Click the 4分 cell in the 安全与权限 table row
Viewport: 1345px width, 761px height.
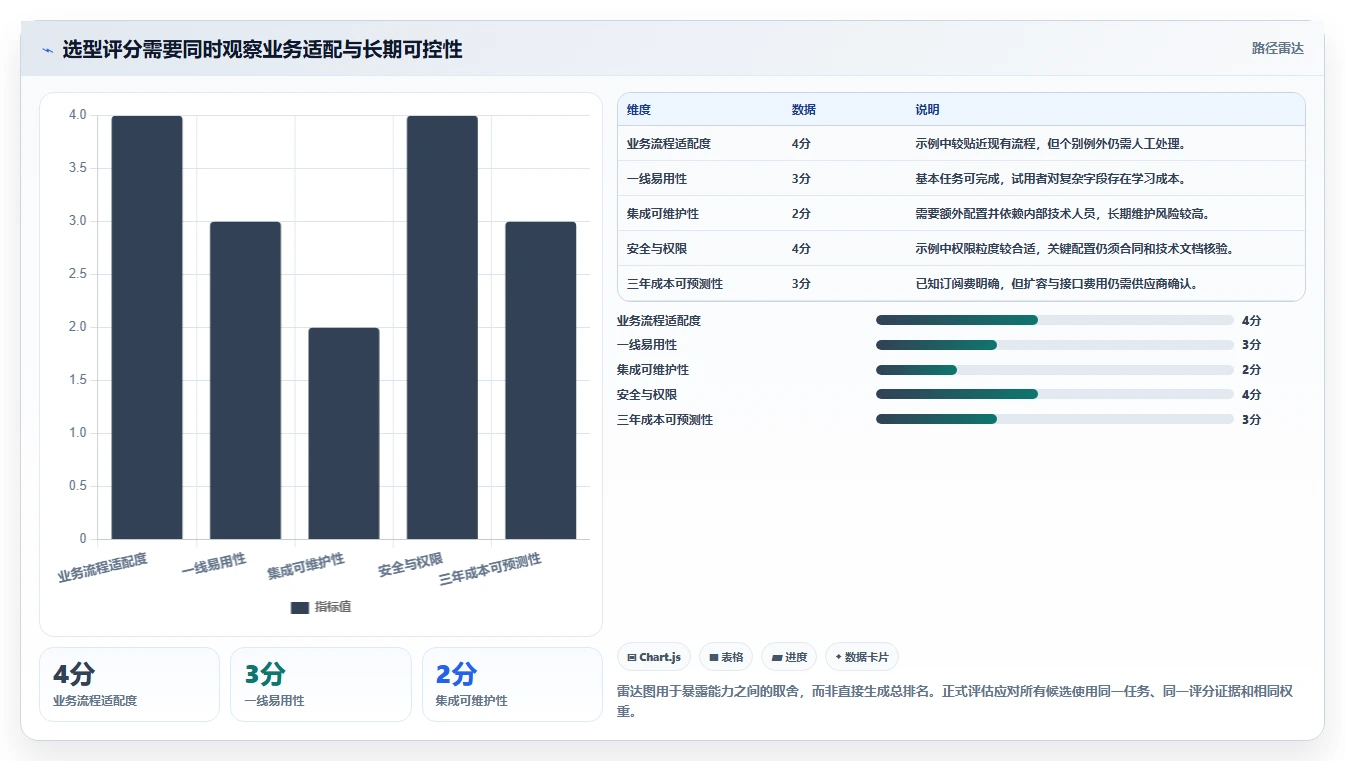click(x=801, y=249)
